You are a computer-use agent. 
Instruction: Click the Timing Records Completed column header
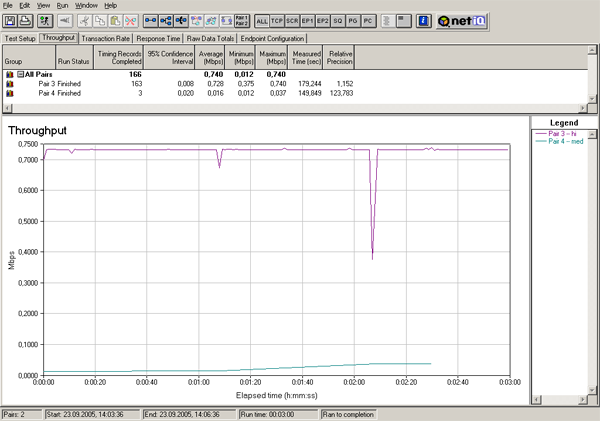pos(119,57)
